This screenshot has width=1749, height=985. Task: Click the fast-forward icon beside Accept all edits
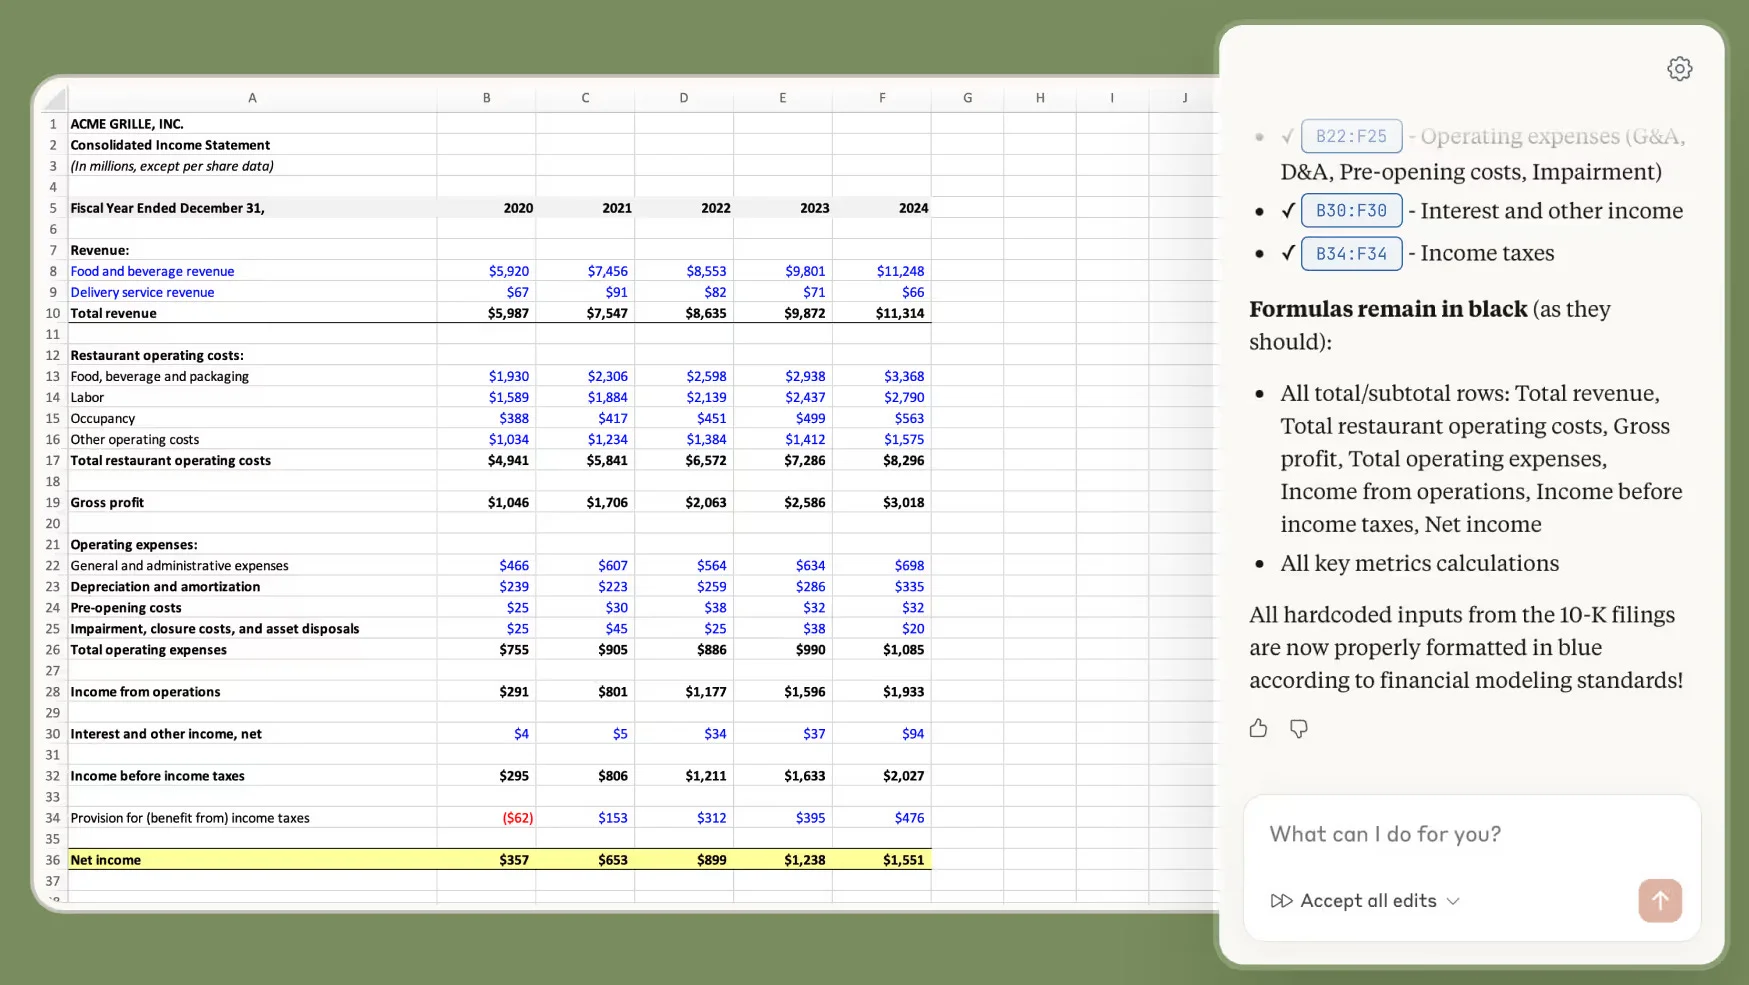1281,900
